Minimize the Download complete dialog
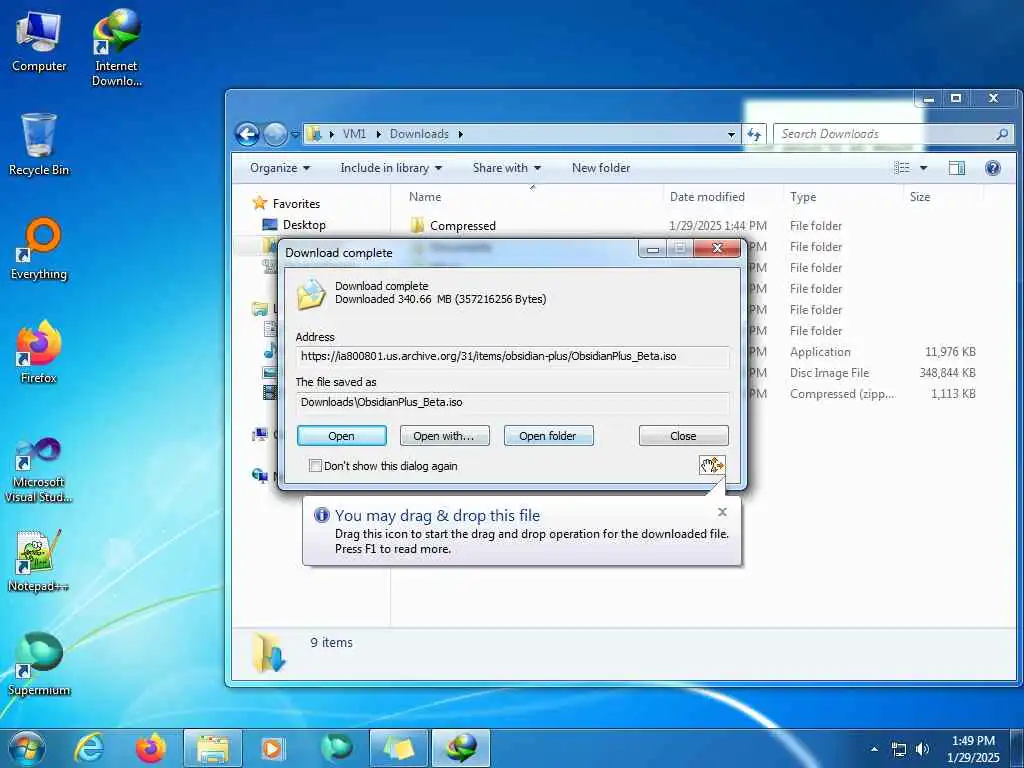 pos(652,249)
